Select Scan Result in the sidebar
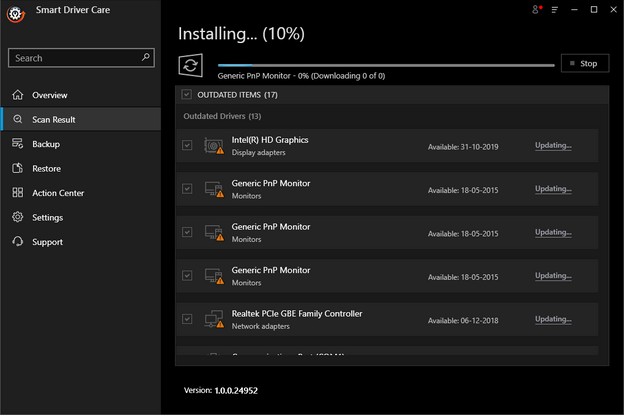Screen dimensions: 625x417 tap(53, 120)
